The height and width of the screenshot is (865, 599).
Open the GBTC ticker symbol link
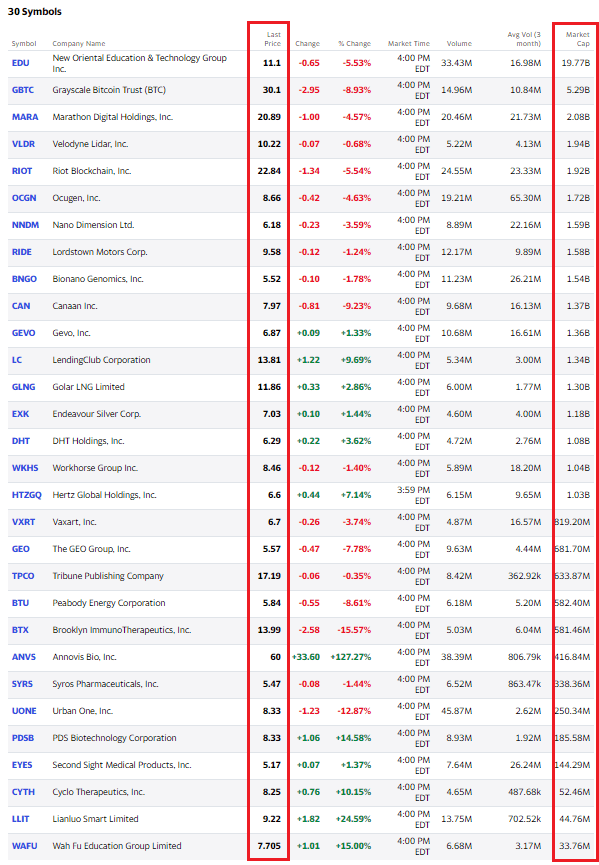pos(23,90)
